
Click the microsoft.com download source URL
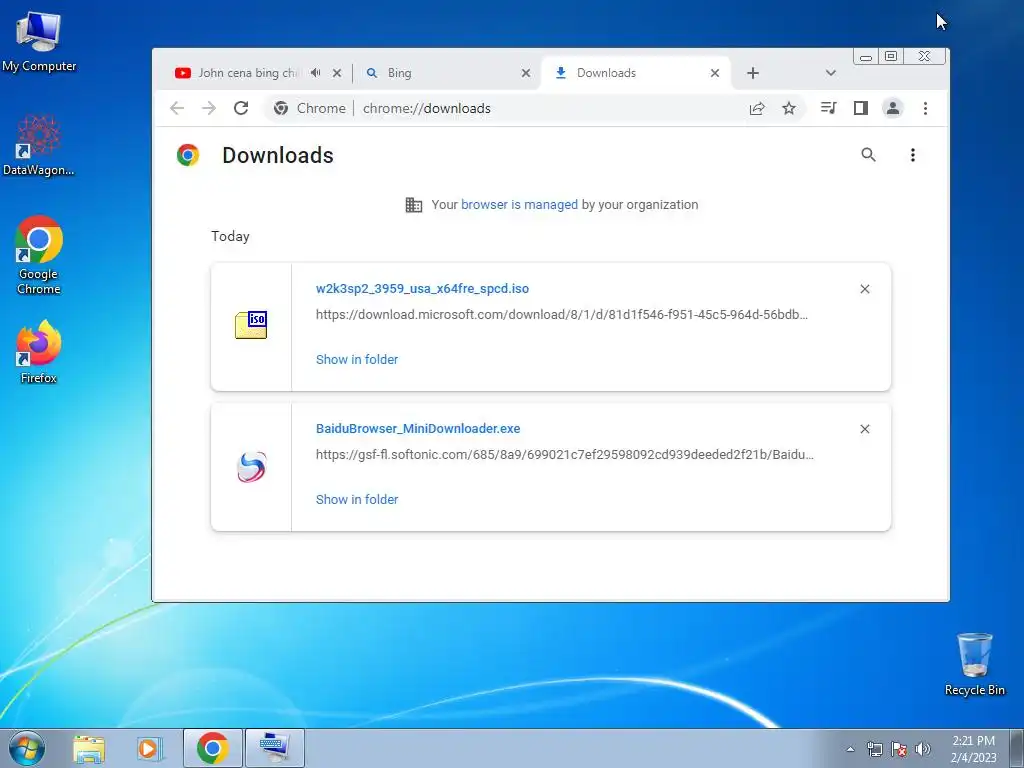click(x=562, y=315)
